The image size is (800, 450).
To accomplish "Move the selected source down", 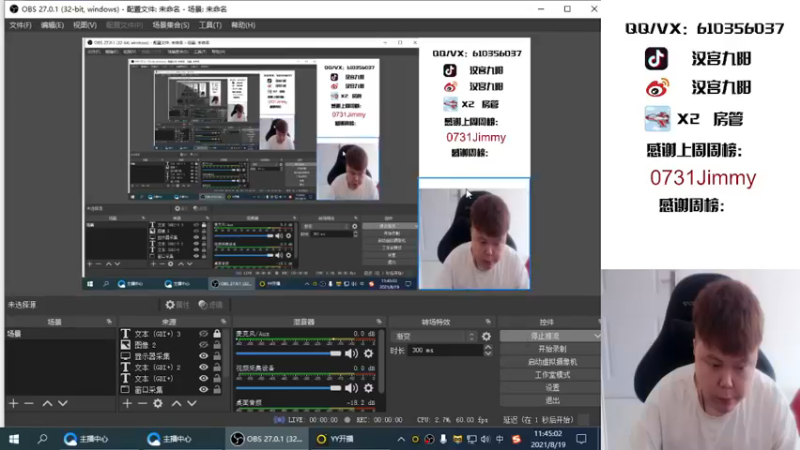I will point(192,404).
